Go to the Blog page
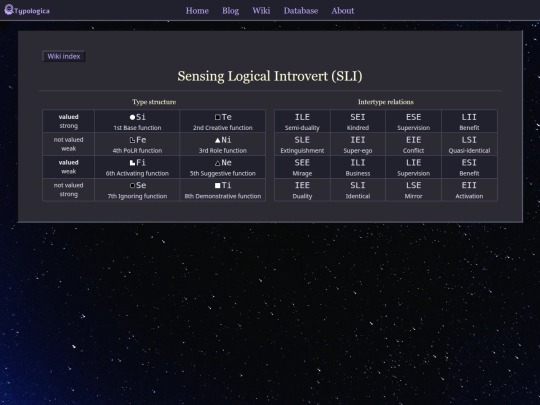540x405 pixels. point(230,11)
